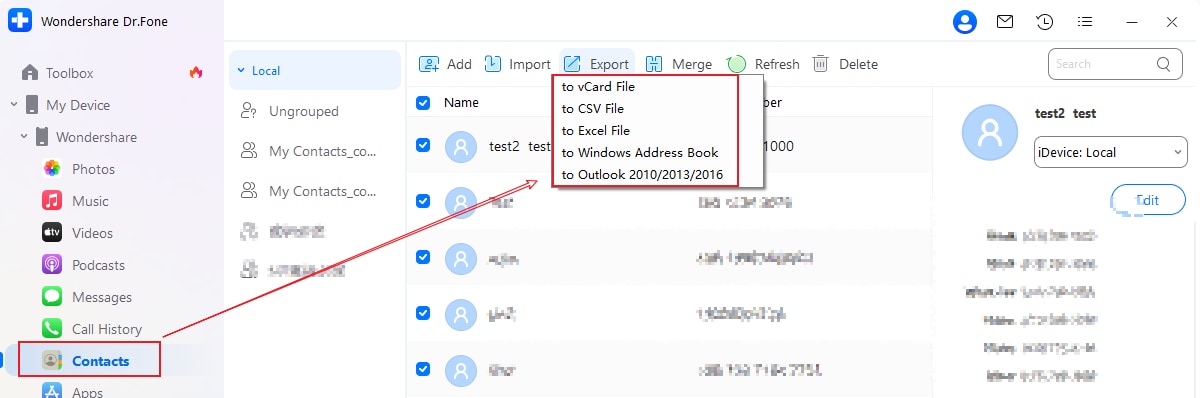Open the task list menu icon
The width and height of the screenshot is (1200, 398).
[x=1085, y=21]
